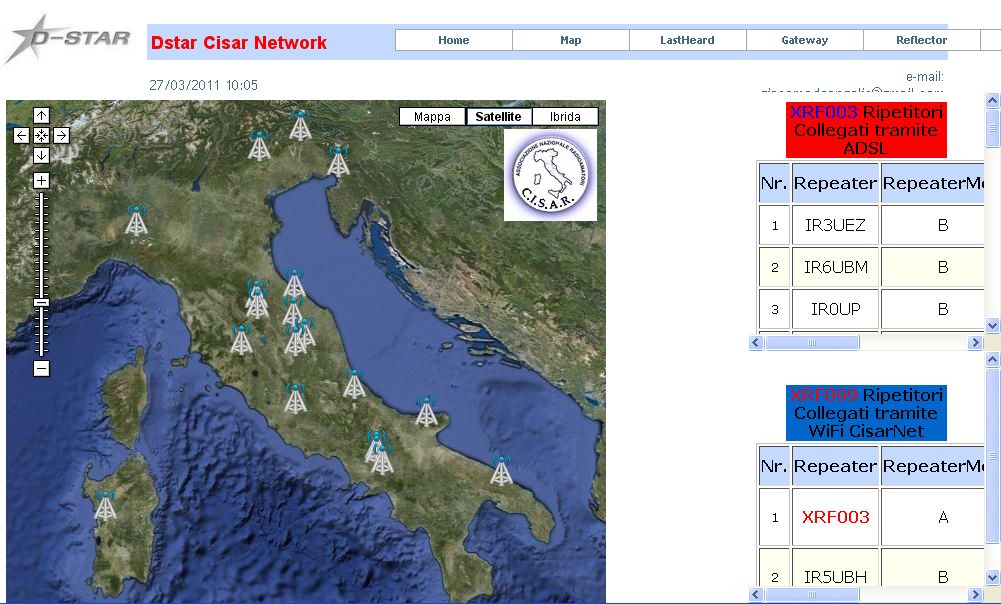Open the Home menu item
The image size is (1001, 604).
tap(454, 40)
